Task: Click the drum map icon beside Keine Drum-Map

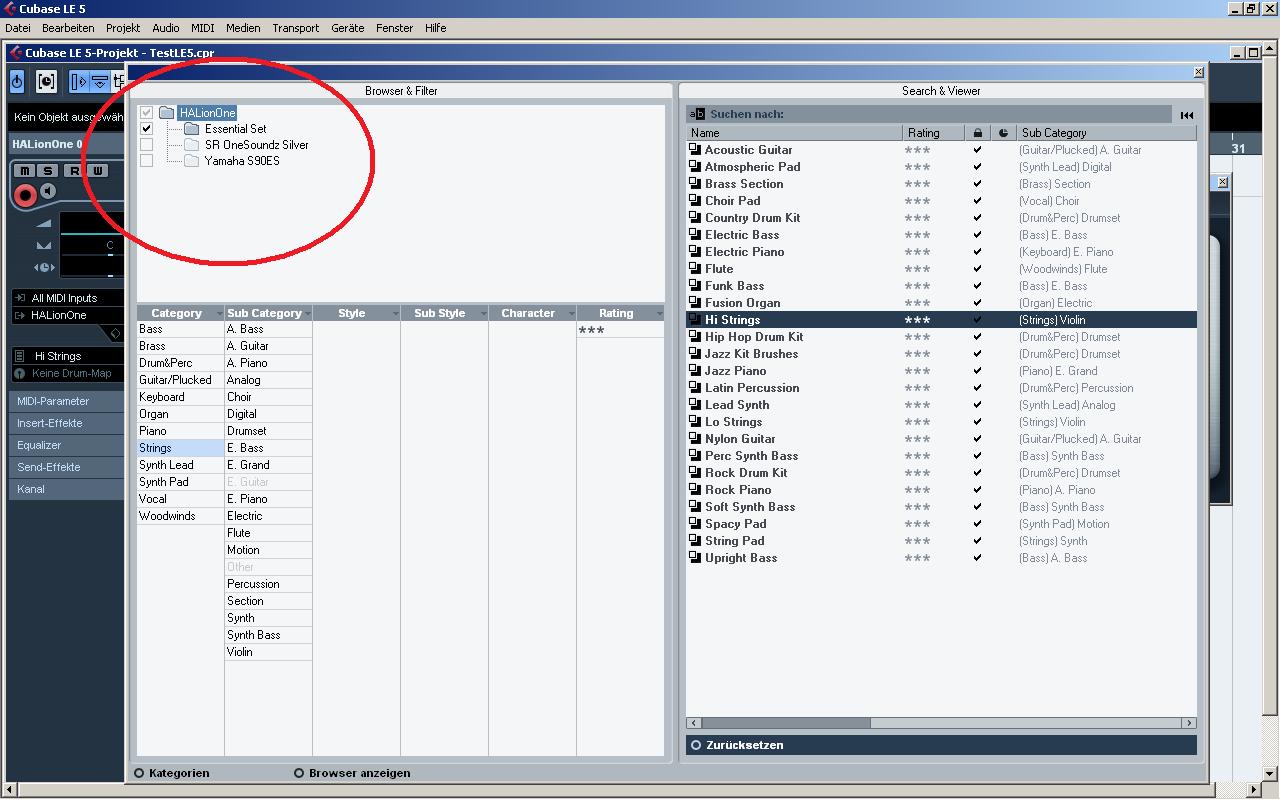Action: [x=19, y=373]
